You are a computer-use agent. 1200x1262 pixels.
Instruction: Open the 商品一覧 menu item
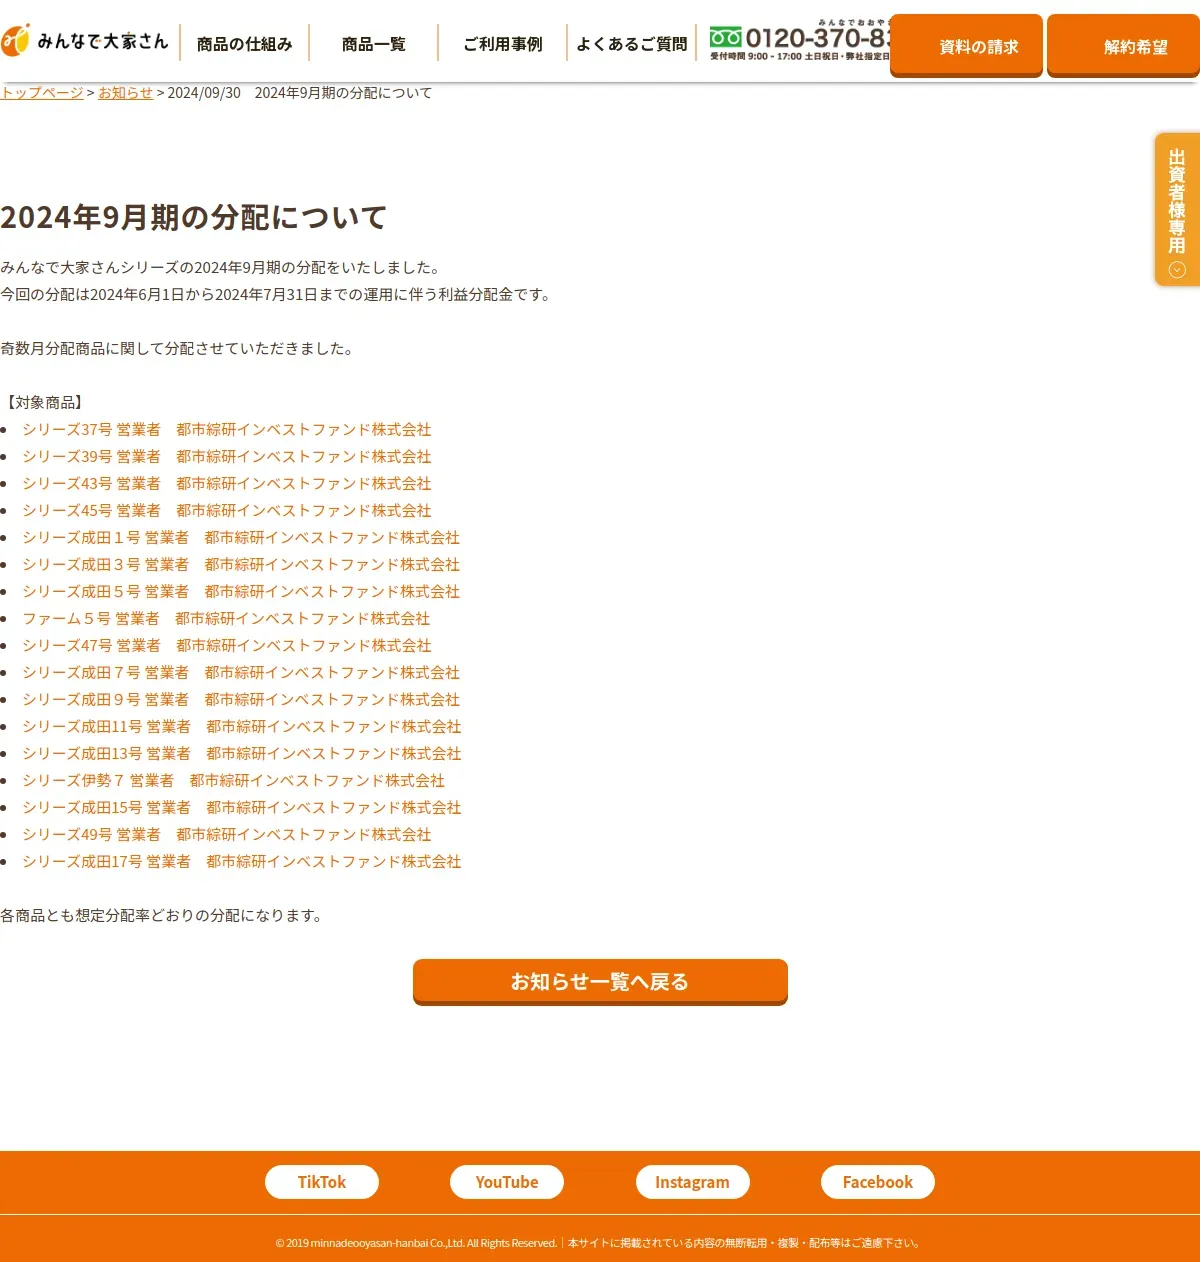click(x=374, y=44)
